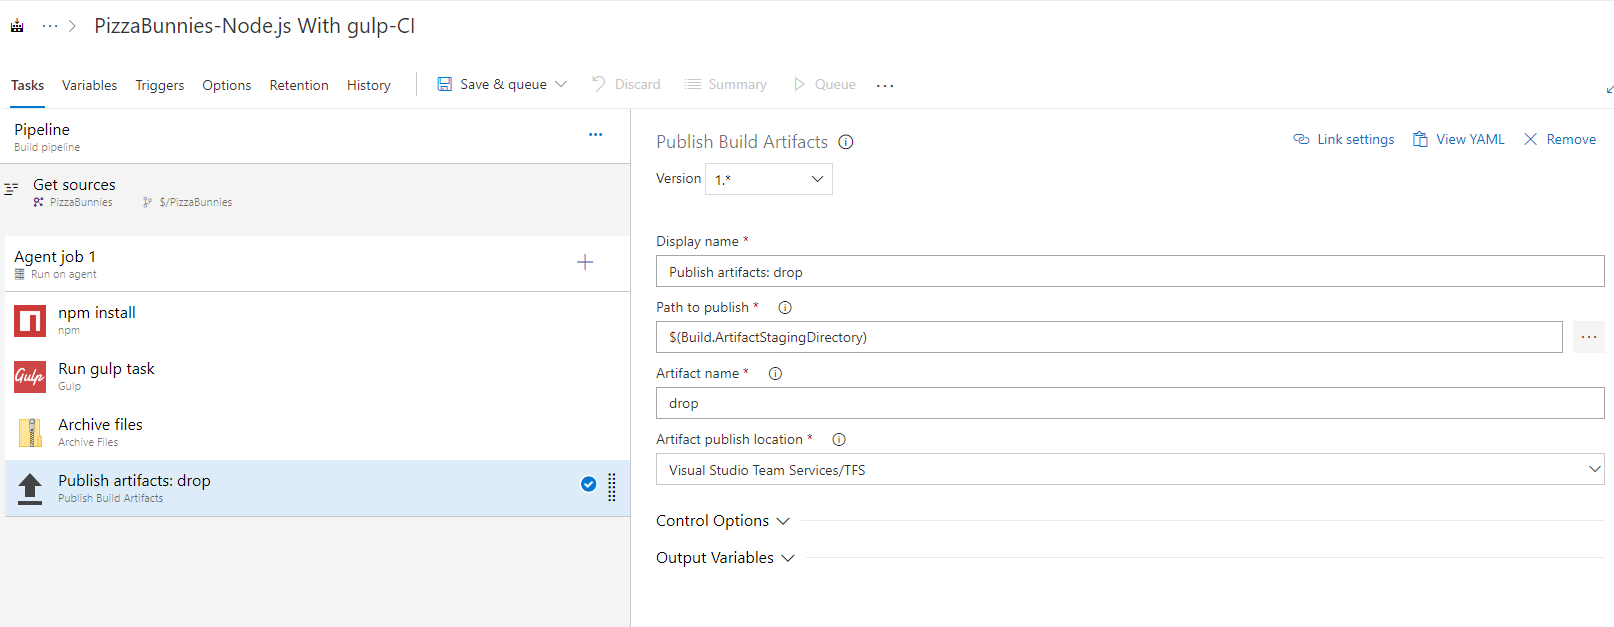Click the drag handle on Publish artifacts task
1614x627 pixels.
(612, 487)
